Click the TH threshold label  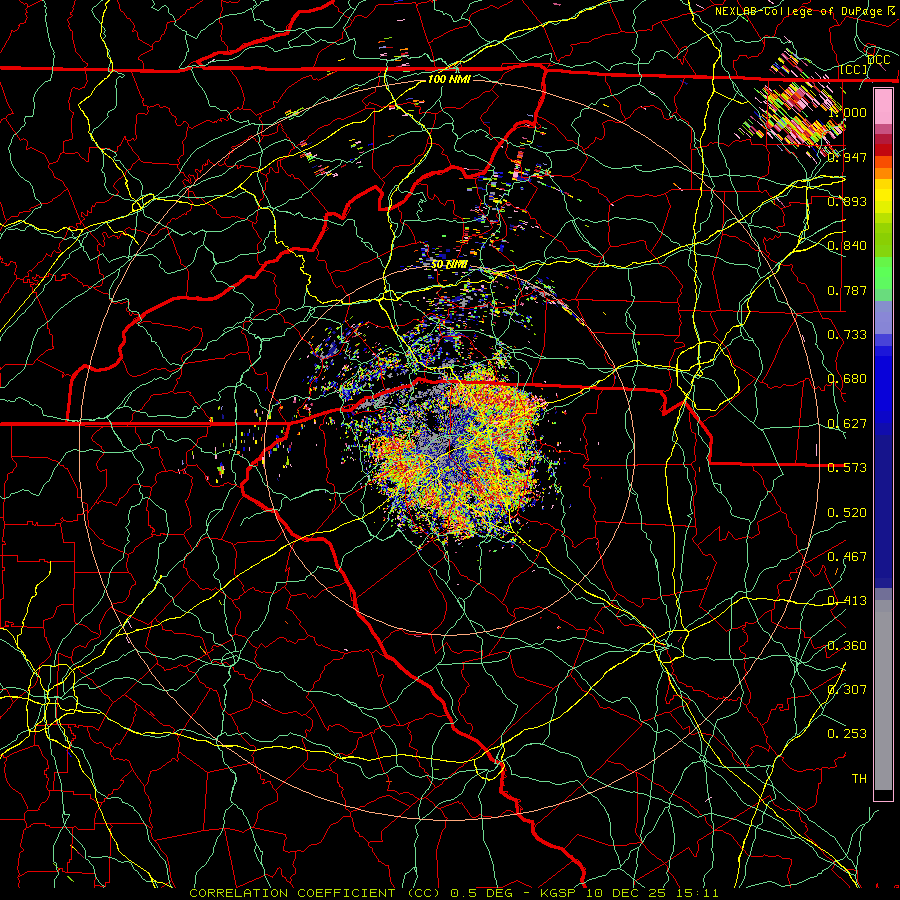point(859,778)
